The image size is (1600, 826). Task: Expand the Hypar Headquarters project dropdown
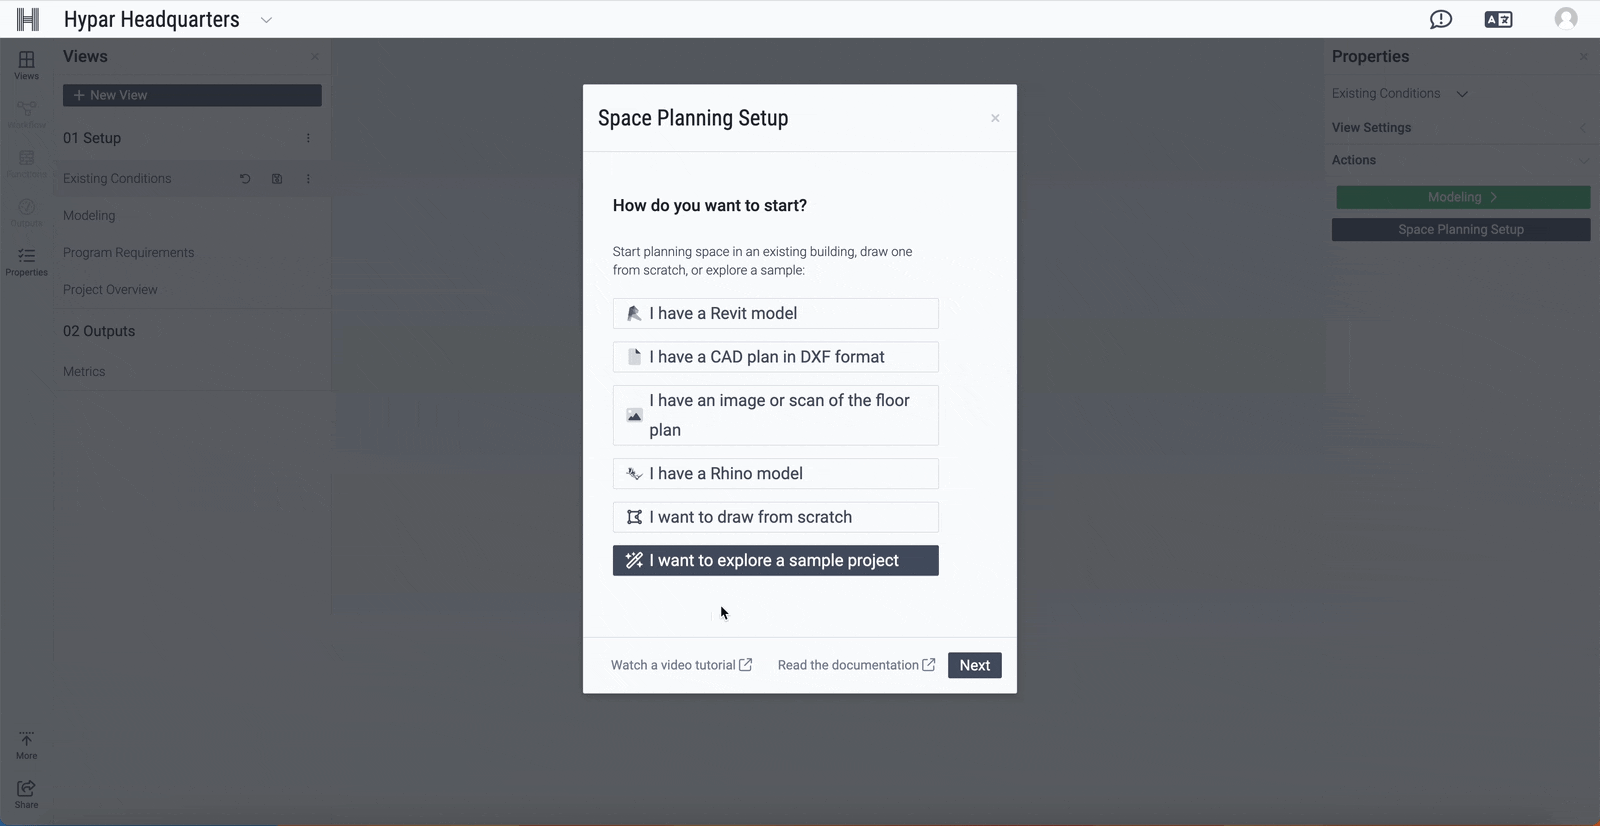click(266, 20)
